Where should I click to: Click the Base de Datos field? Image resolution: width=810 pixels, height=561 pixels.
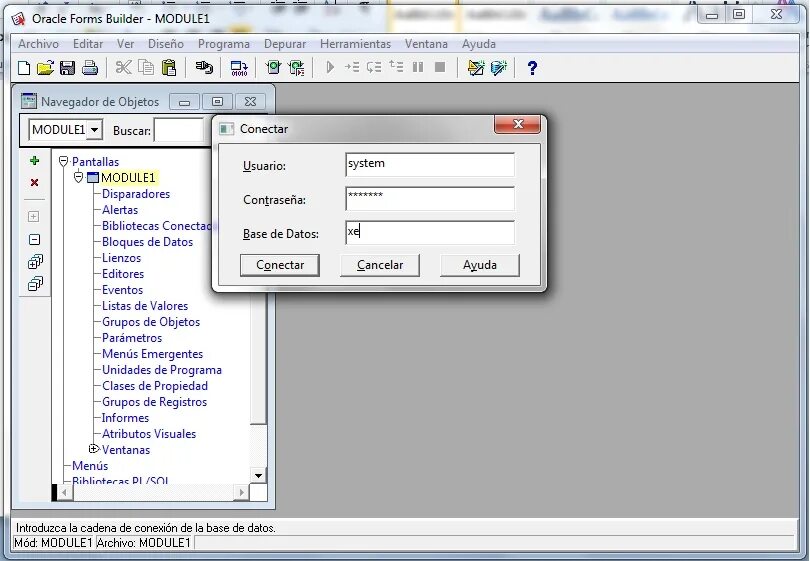pyautogui.click(x=430, y=232)
